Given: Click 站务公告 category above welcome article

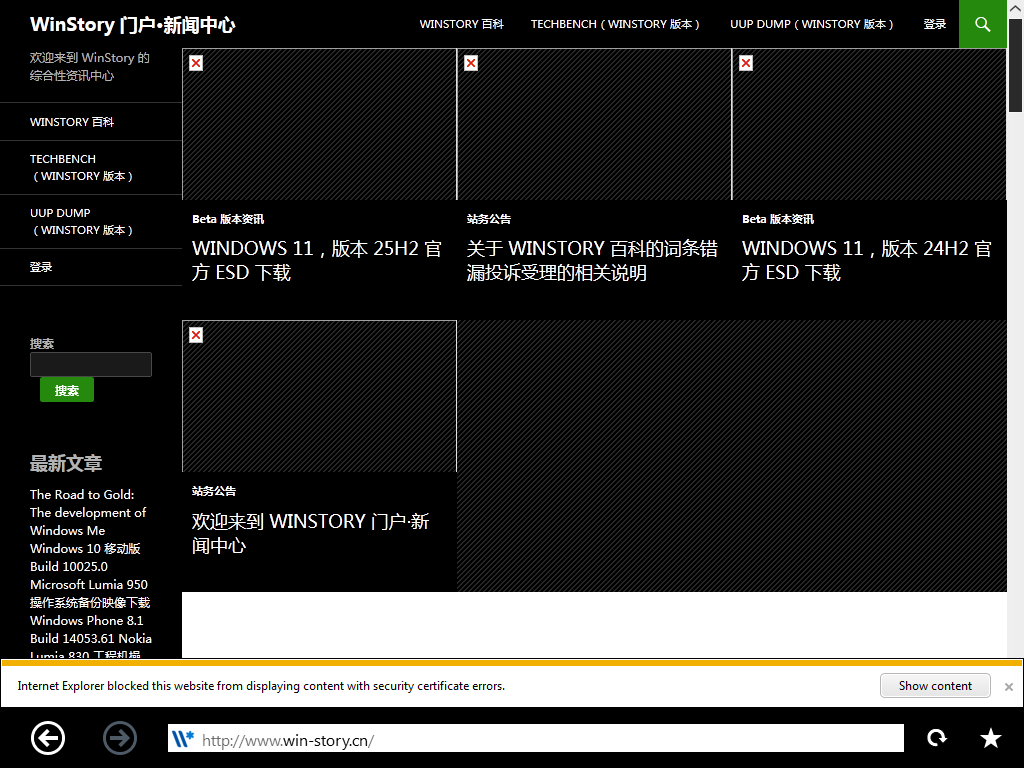Looking at the screenshot, I should 214,491.
